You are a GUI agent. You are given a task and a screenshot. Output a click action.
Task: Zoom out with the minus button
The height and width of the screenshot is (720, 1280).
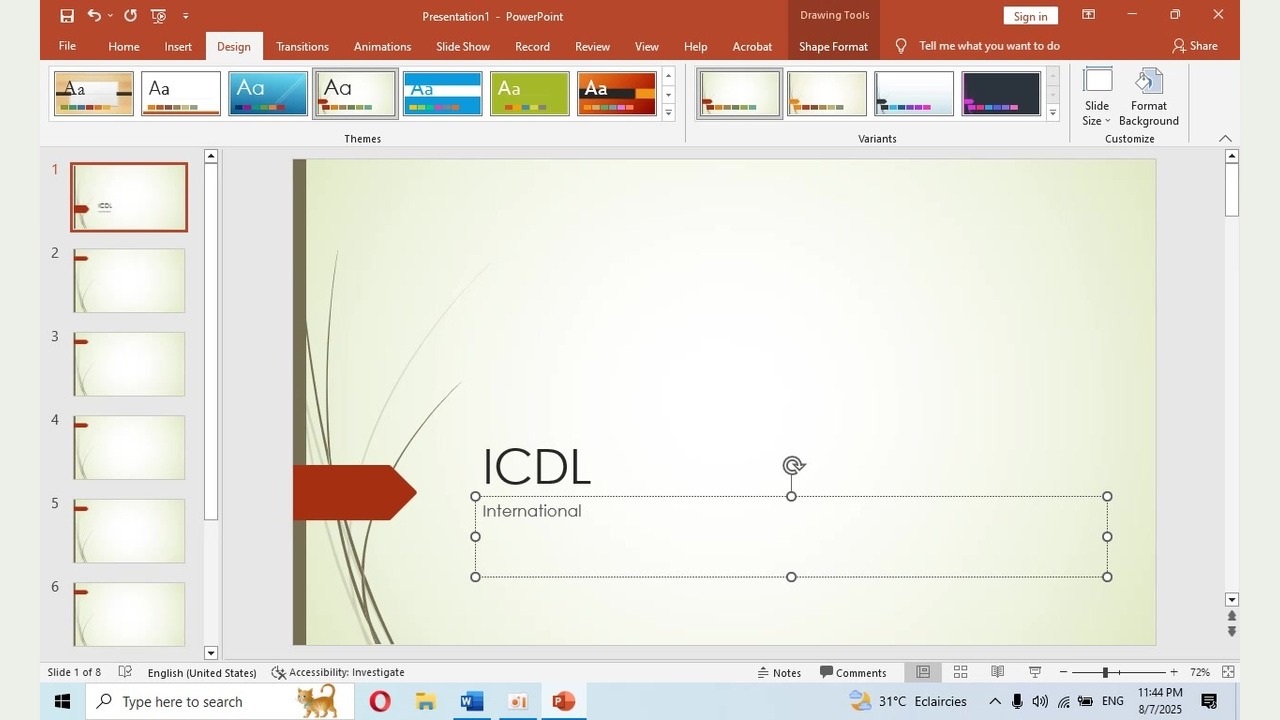tap(1063, 672)
